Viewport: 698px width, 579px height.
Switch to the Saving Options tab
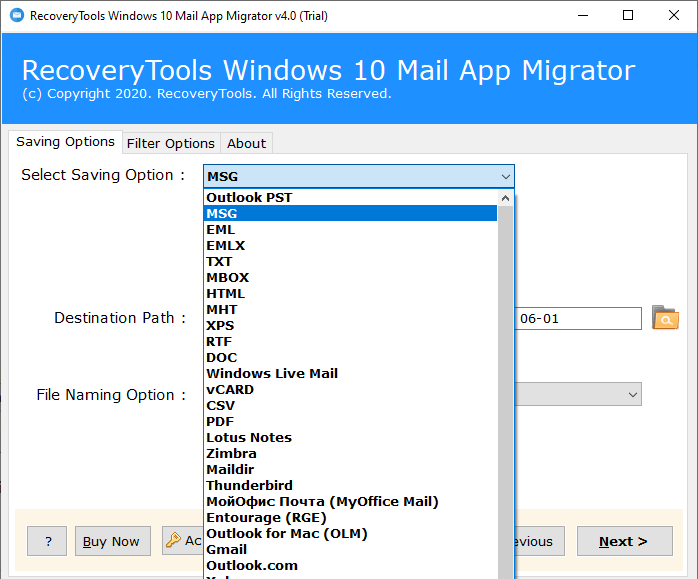(65, 142)
